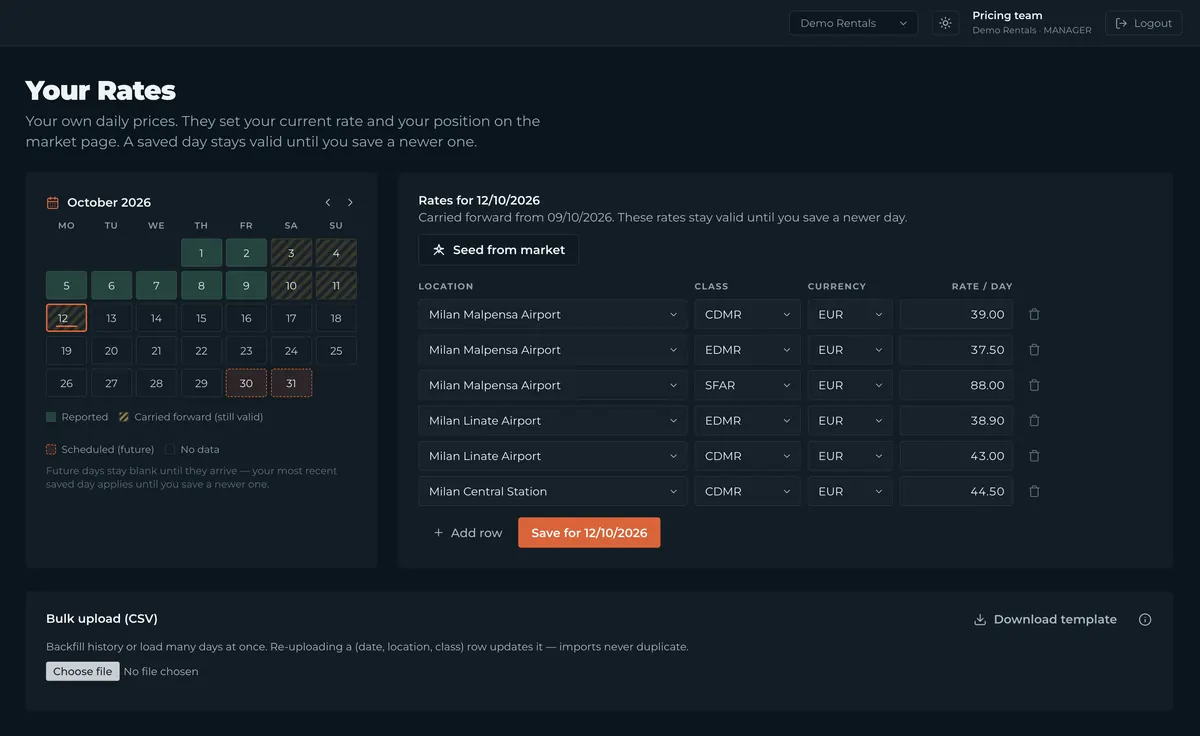This screenshot has width=1200, height=736.
Task: Delete the Malpensa CDMR 39.00 row
Action: 1034,314
